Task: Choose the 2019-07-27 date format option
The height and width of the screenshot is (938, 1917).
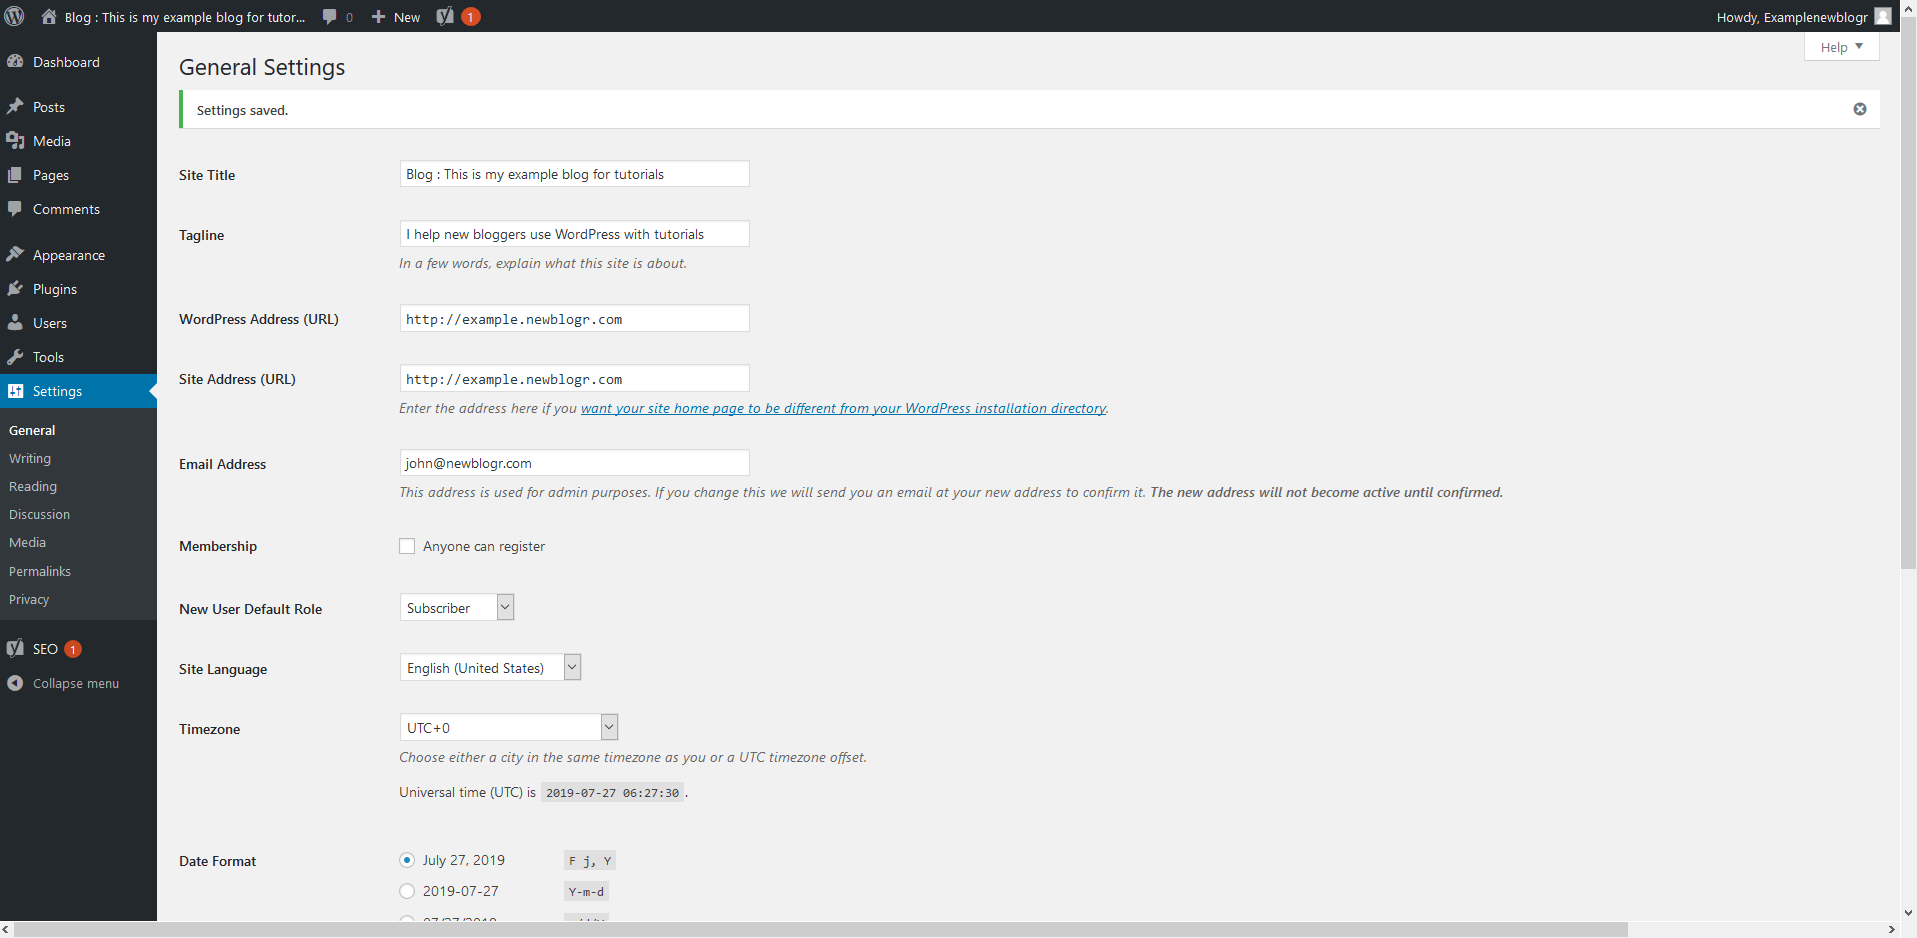Action: click(407, 891)
